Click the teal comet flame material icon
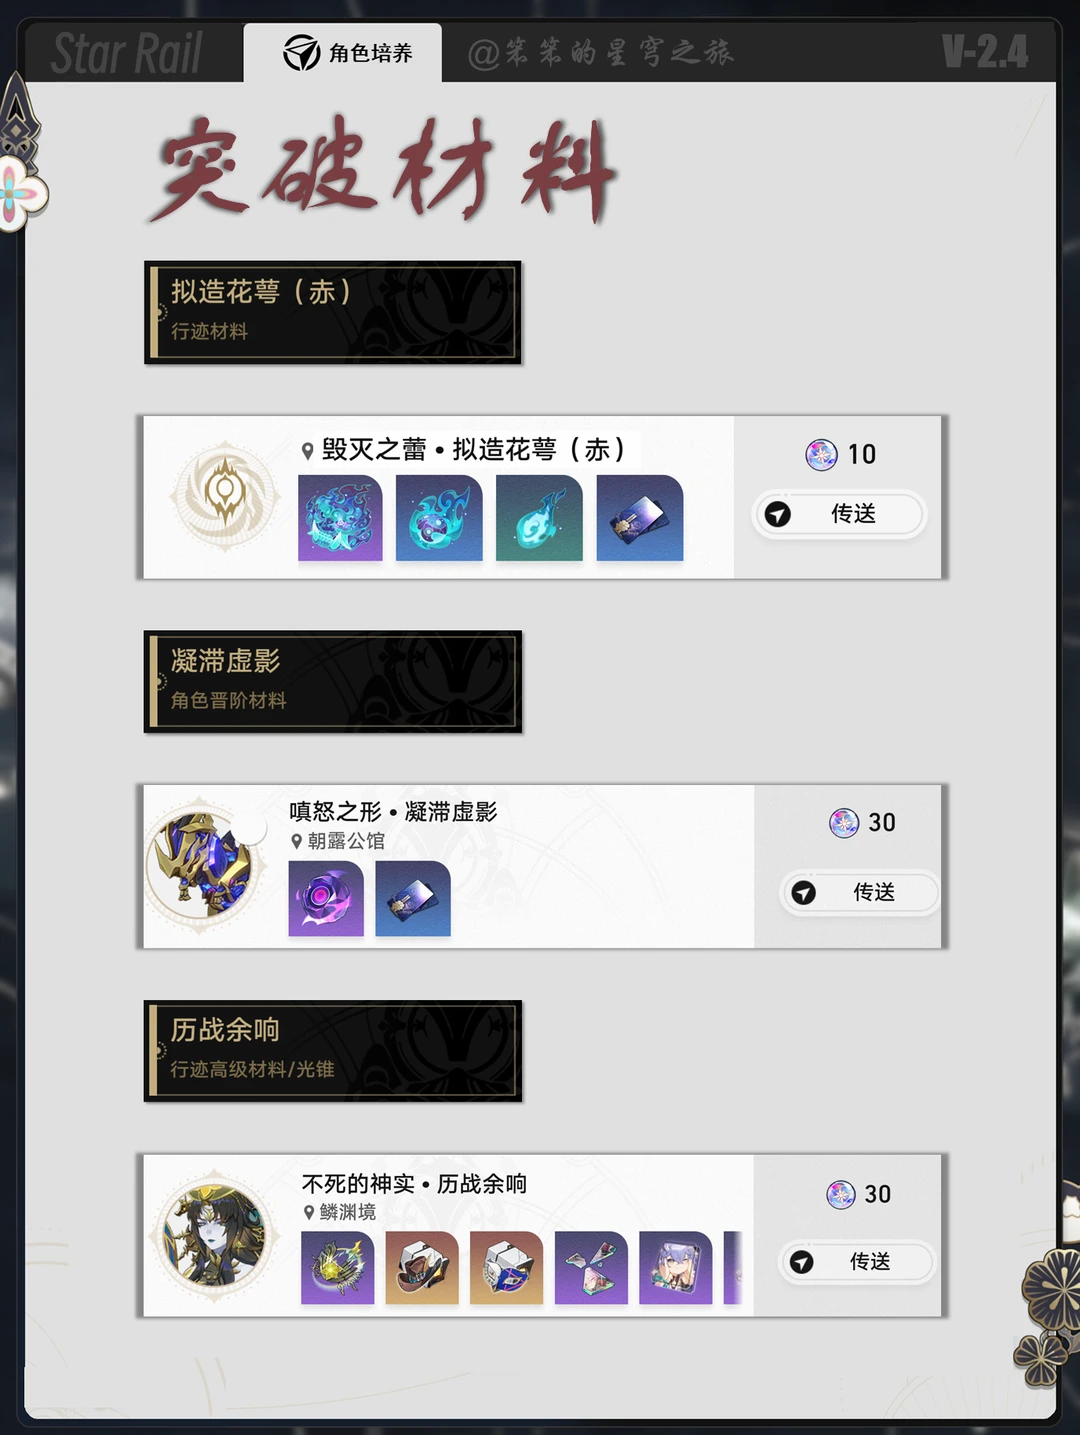The width and height of the screenshot is (1080, 1435). tap(539, 518)
